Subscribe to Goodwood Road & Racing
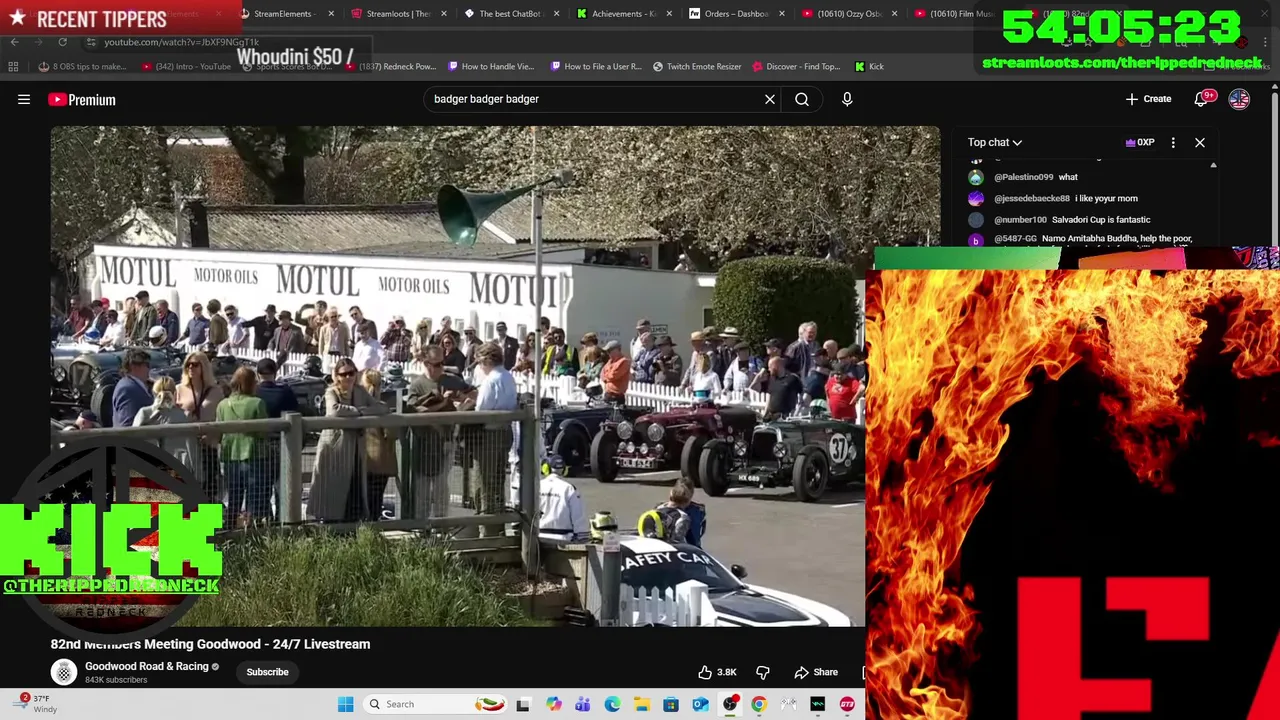 pos(267,672)
